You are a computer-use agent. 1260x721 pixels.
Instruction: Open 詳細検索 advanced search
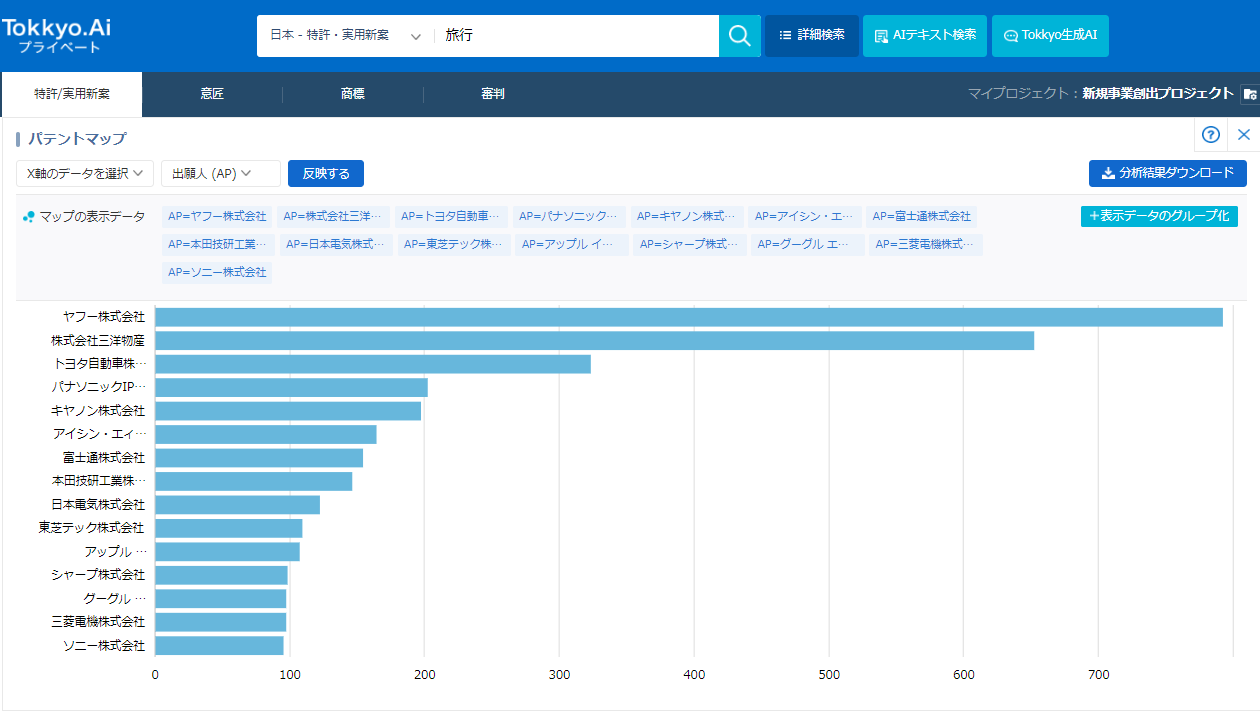point(811,36)
